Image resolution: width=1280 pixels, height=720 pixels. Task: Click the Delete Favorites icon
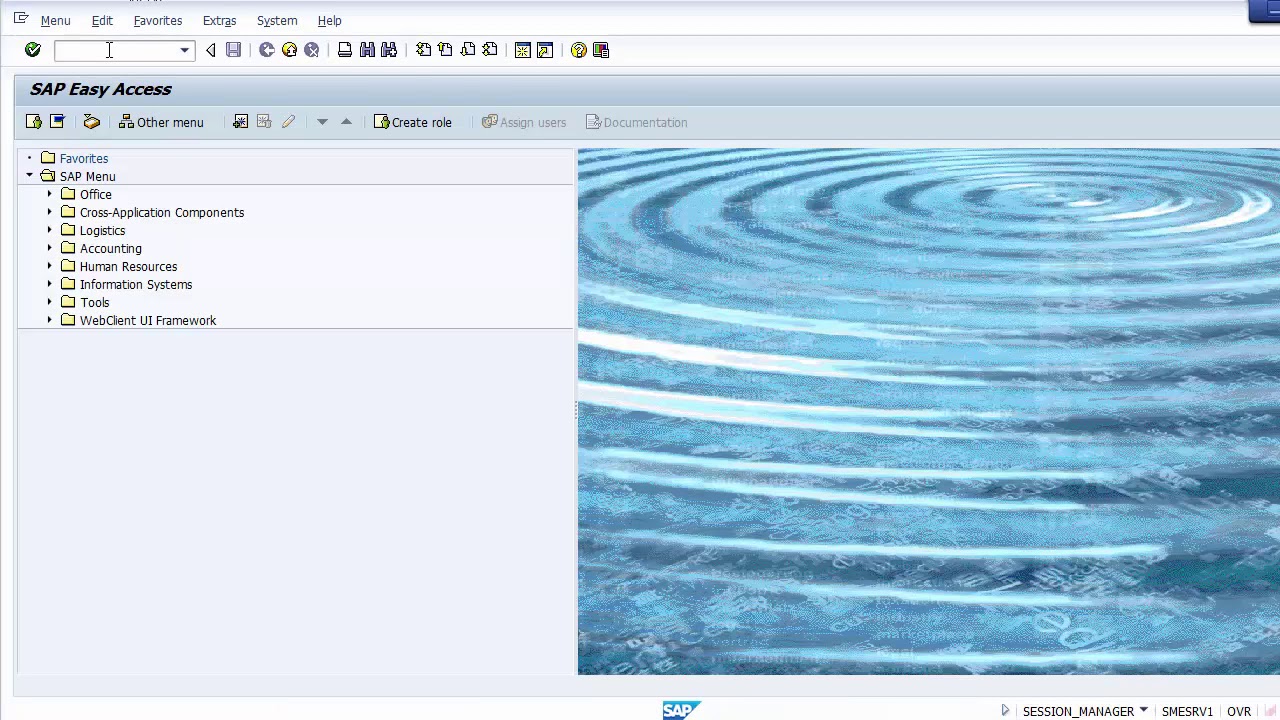click(264, 122)
